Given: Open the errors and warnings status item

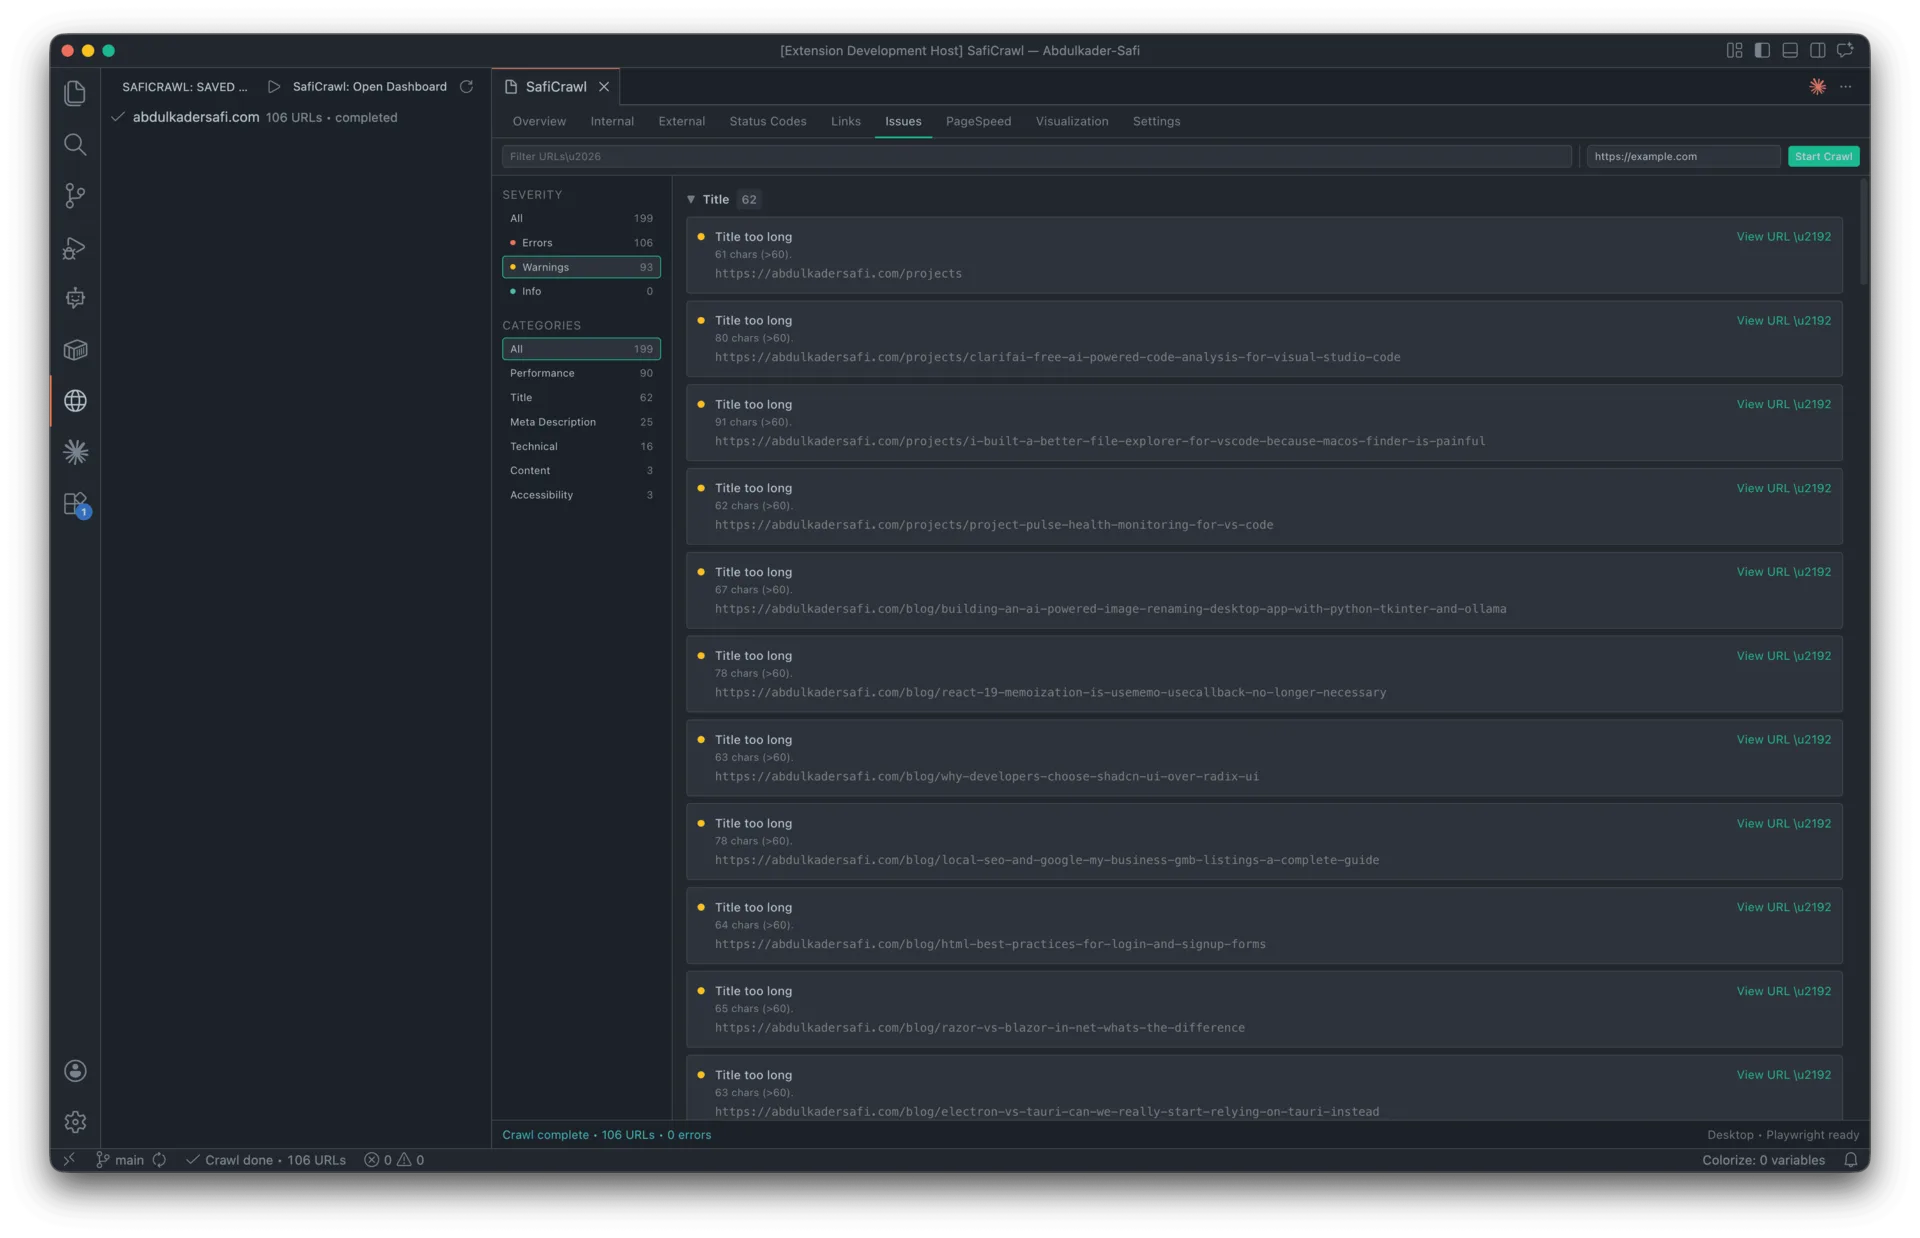Looking at the screenshot, I should tap(394, 1160).
